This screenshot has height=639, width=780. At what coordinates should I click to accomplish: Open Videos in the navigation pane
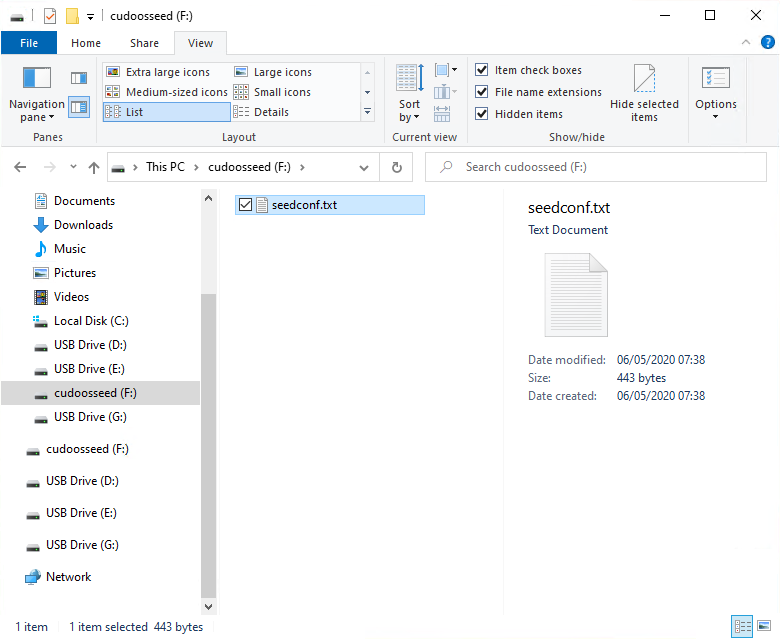tap(71, 297)
